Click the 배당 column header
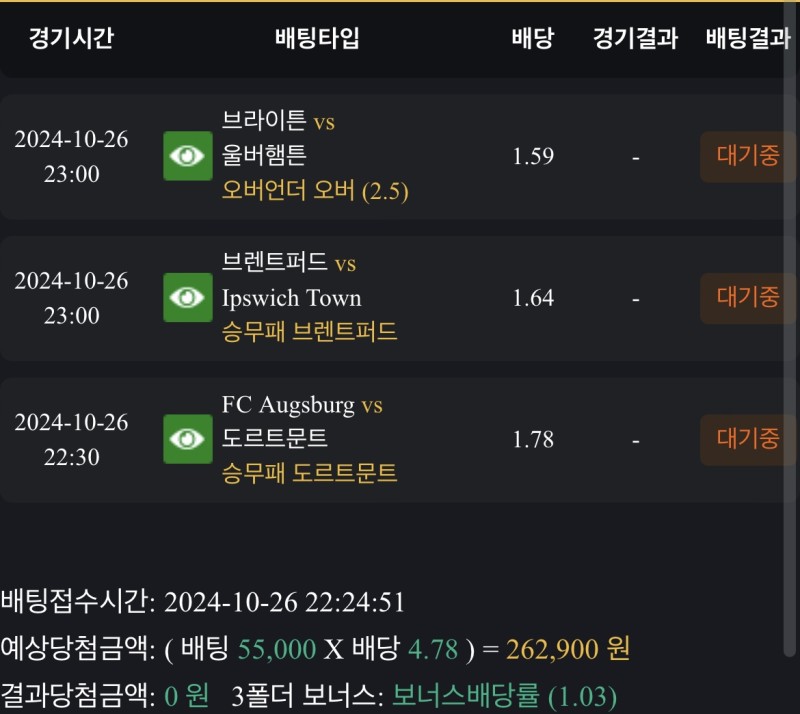Image resolution: width=800 pixels, height=714 pixels. click(x=532, y=39)
